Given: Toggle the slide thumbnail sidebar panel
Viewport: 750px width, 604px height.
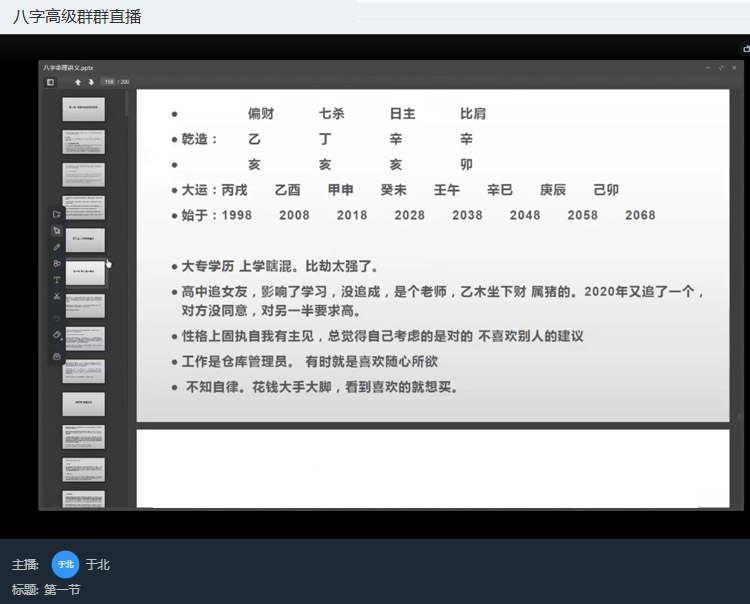Looking at the screenshot, I should [50, 82].
